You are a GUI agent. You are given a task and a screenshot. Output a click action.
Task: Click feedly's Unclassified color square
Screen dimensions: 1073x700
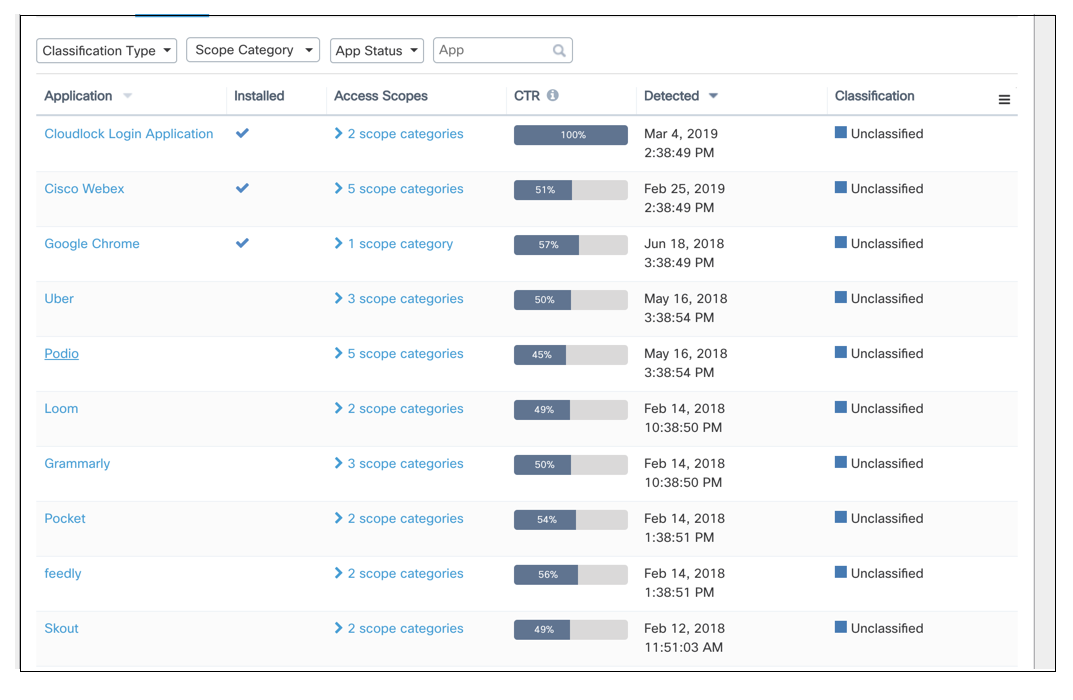(841, 572)
